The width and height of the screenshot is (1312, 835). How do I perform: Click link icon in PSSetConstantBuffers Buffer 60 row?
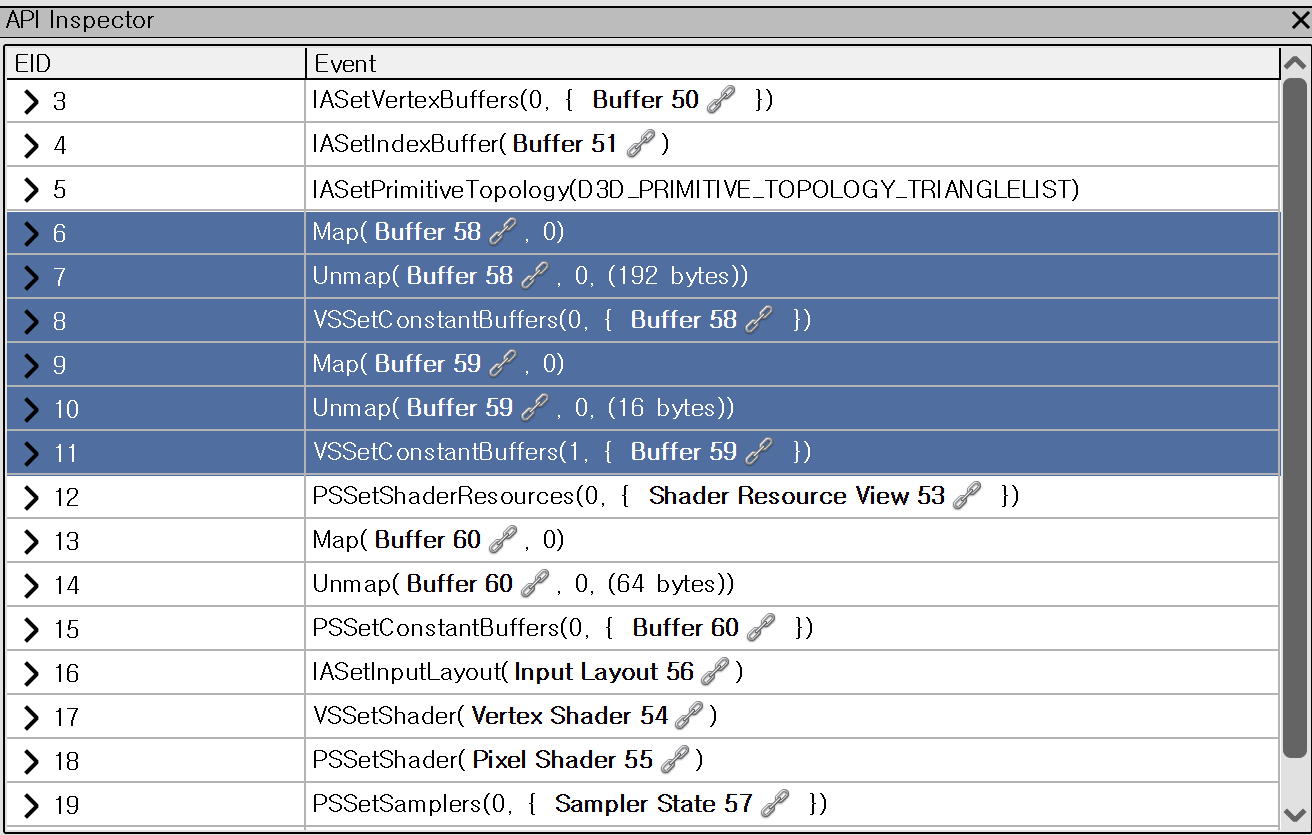(x=761, y=628)
